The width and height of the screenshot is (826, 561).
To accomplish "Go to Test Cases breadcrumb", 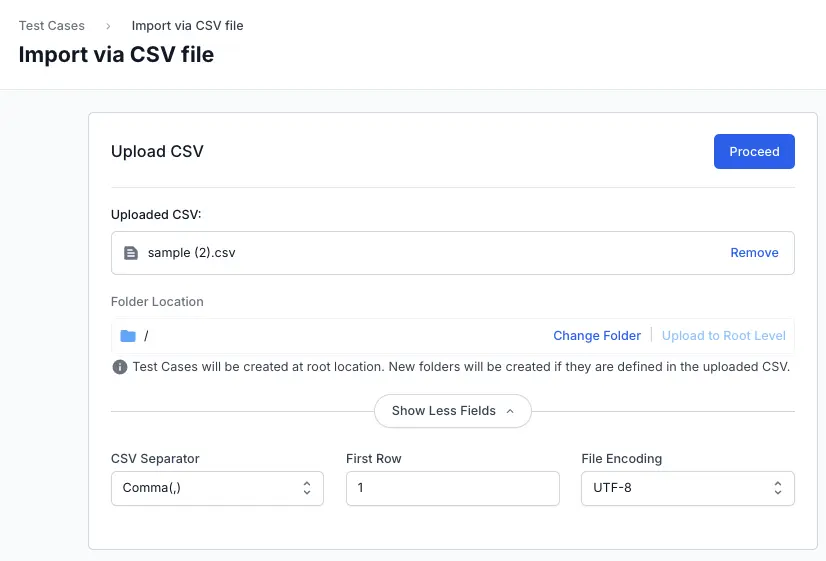I will point(52,26).
